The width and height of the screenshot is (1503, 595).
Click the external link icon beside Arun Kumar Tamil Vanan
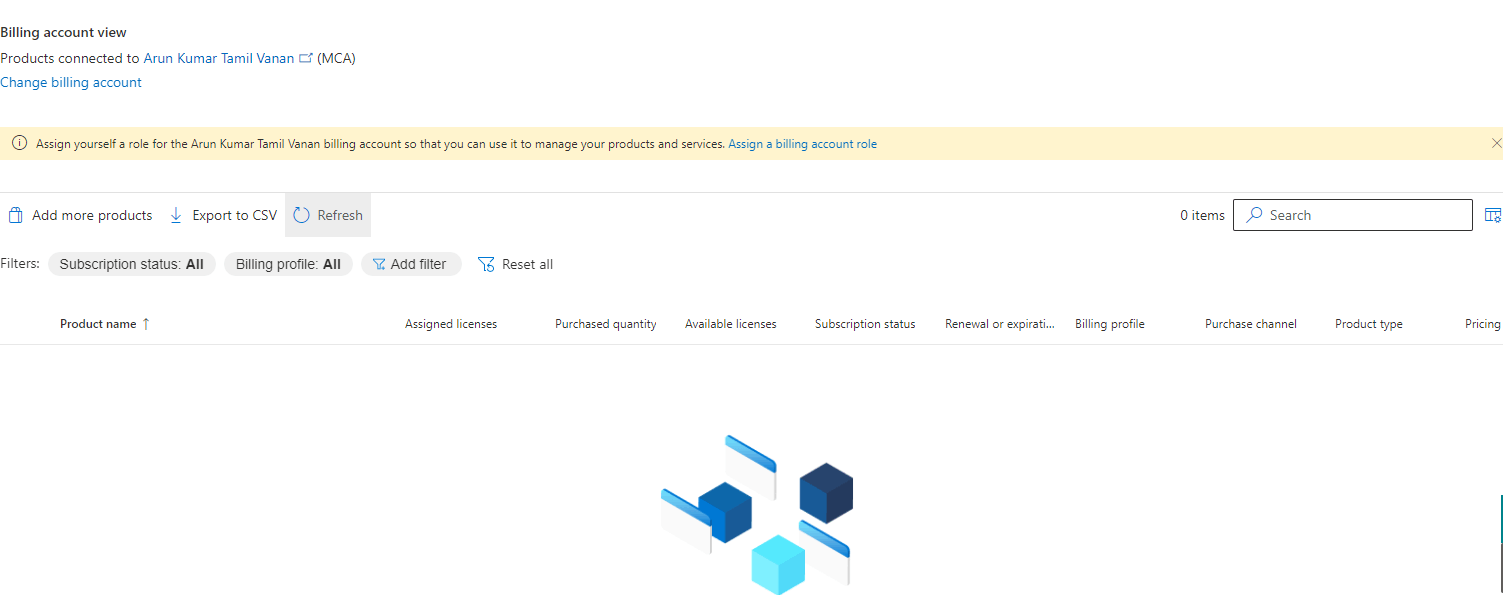pos(306,58)
